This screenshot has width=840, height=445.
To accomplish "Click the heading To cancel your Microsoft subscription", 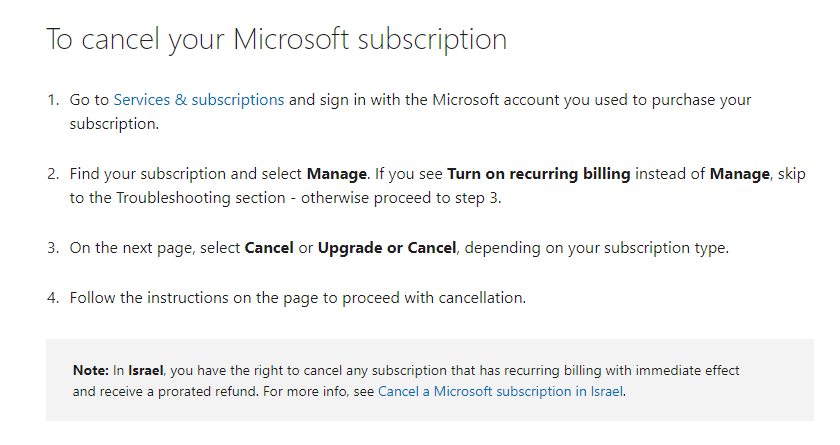I will point(276,40).
